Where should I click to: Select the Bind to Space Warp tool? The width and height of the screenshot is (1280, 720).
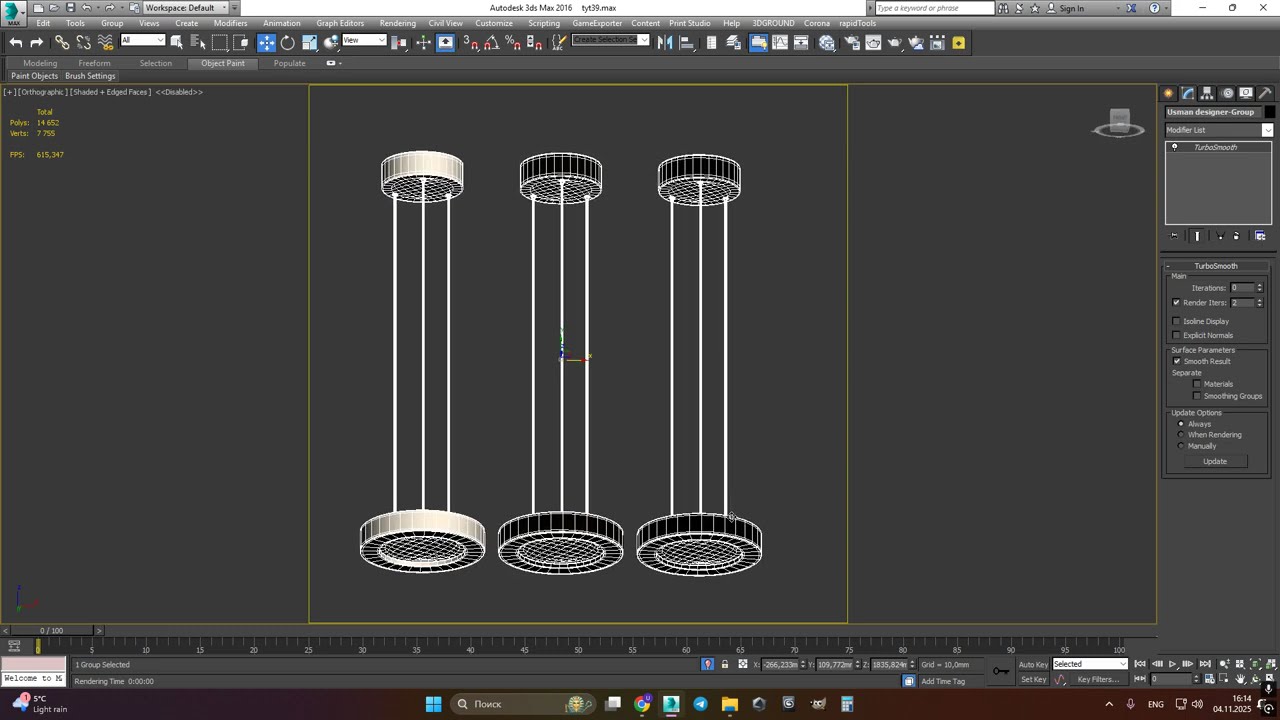tap(105, 42)
